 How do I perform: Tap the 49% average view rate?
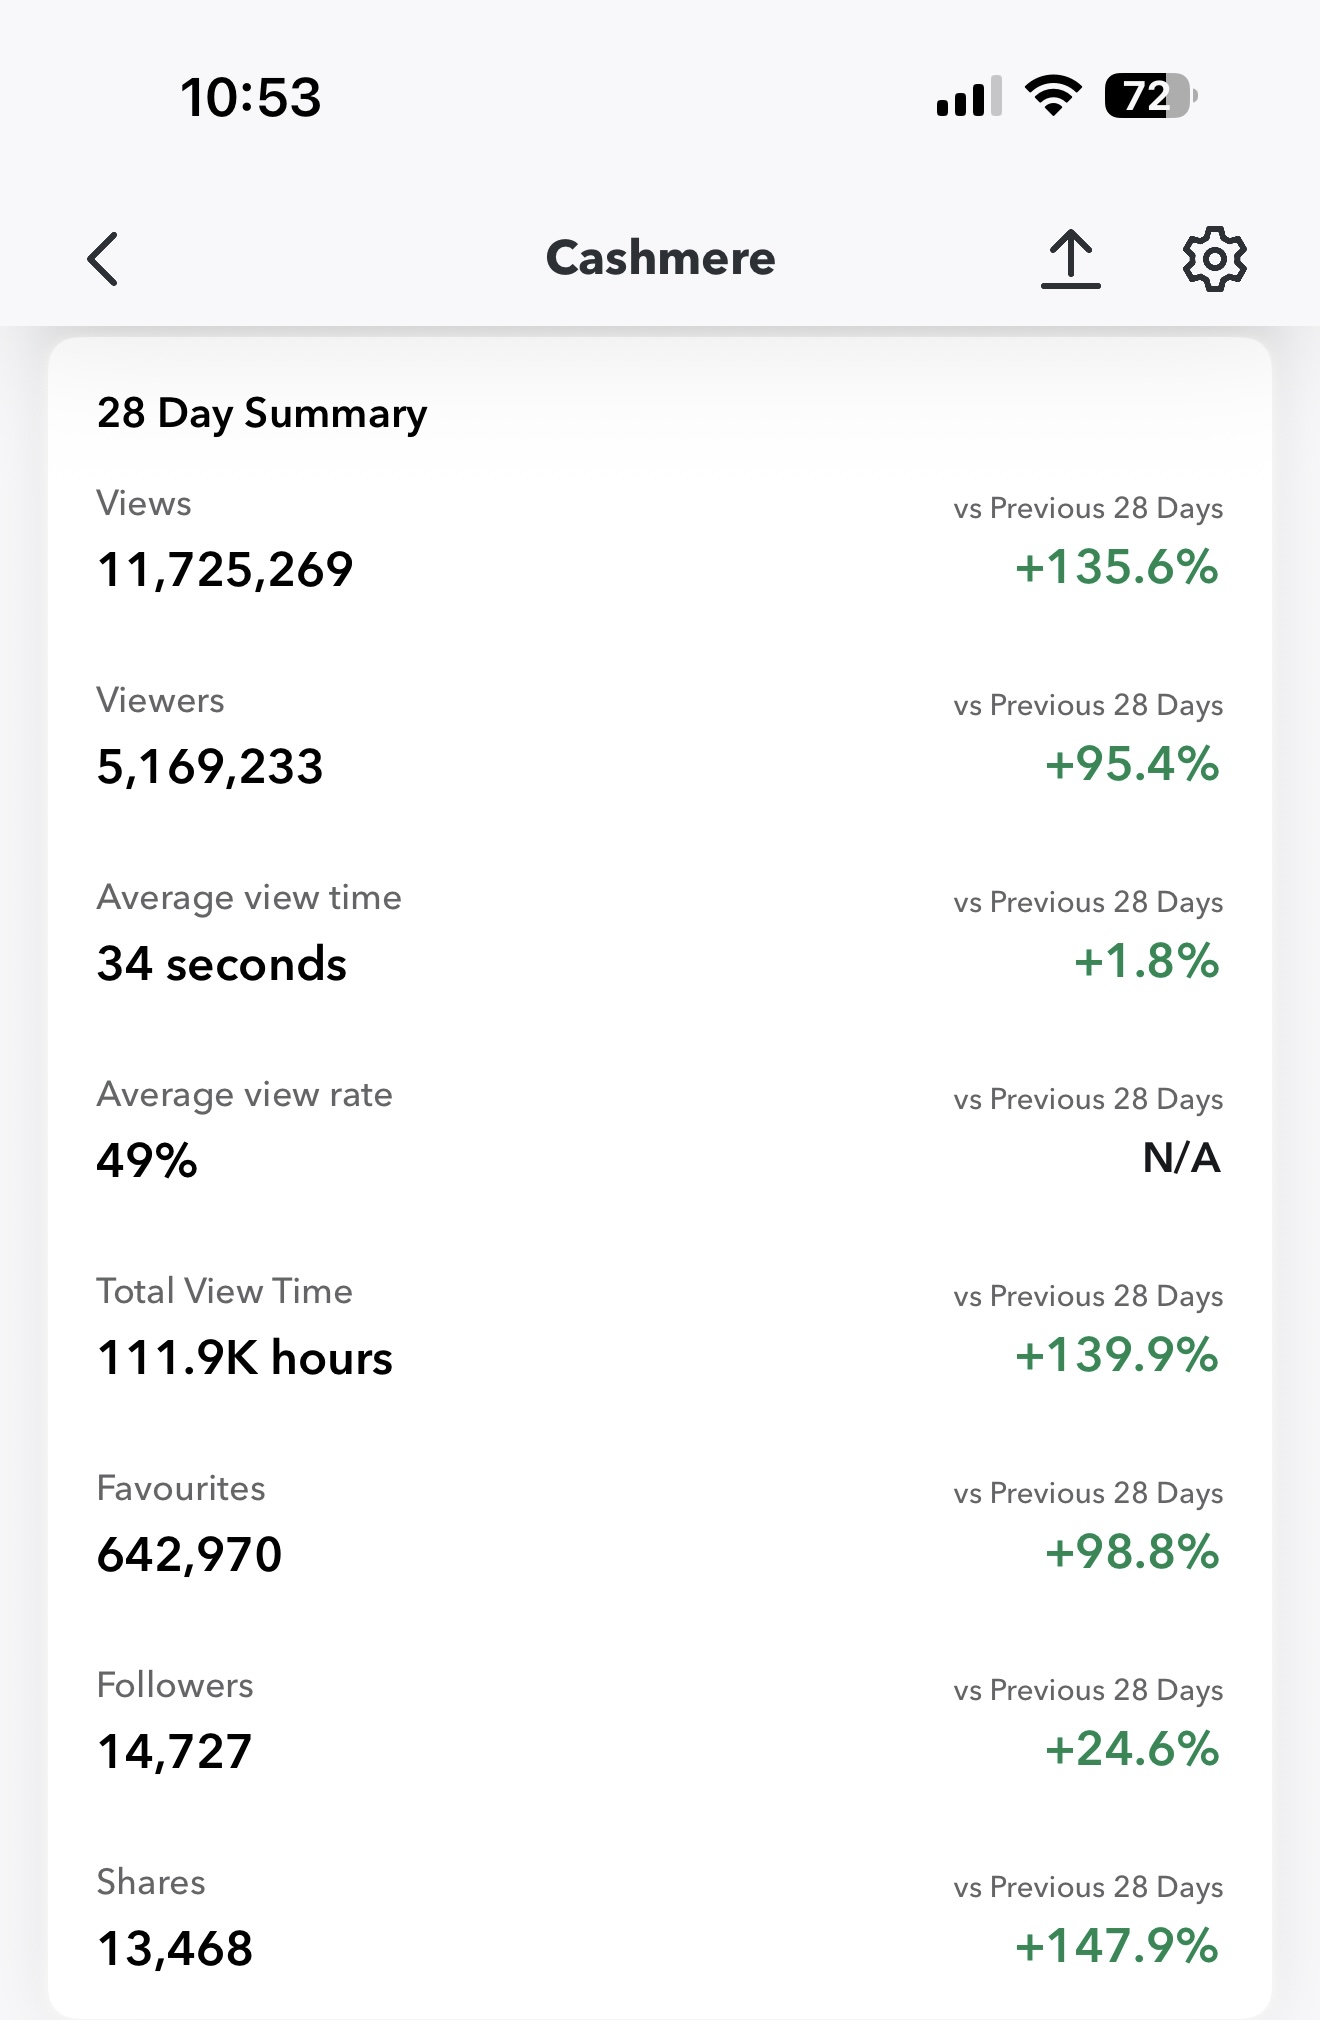pyautogui.click(x=147, y=1161)
